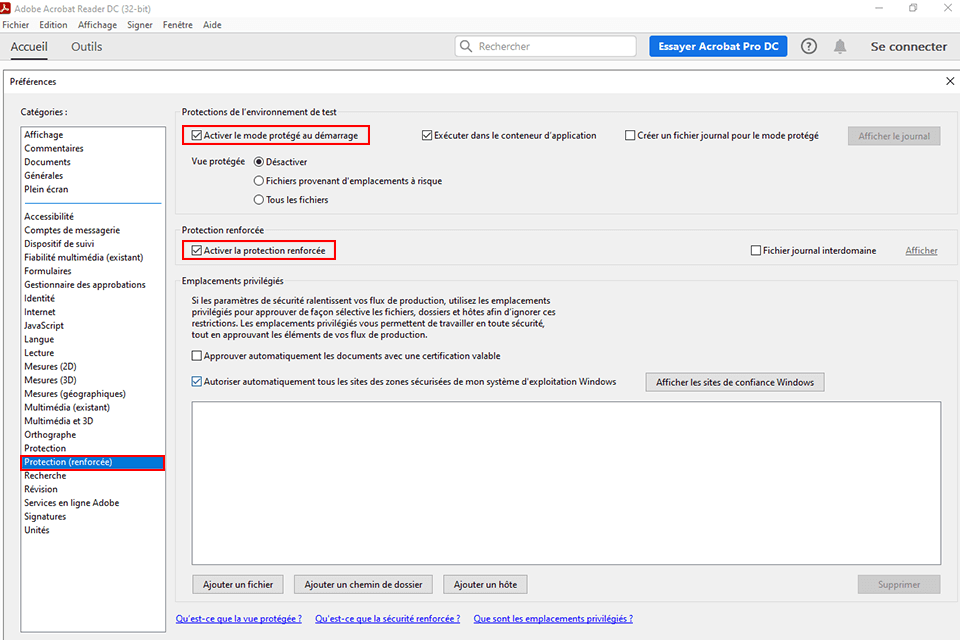Screen dimensions: 960x640
Task: Select Identité category
Action: coord(40,298)
